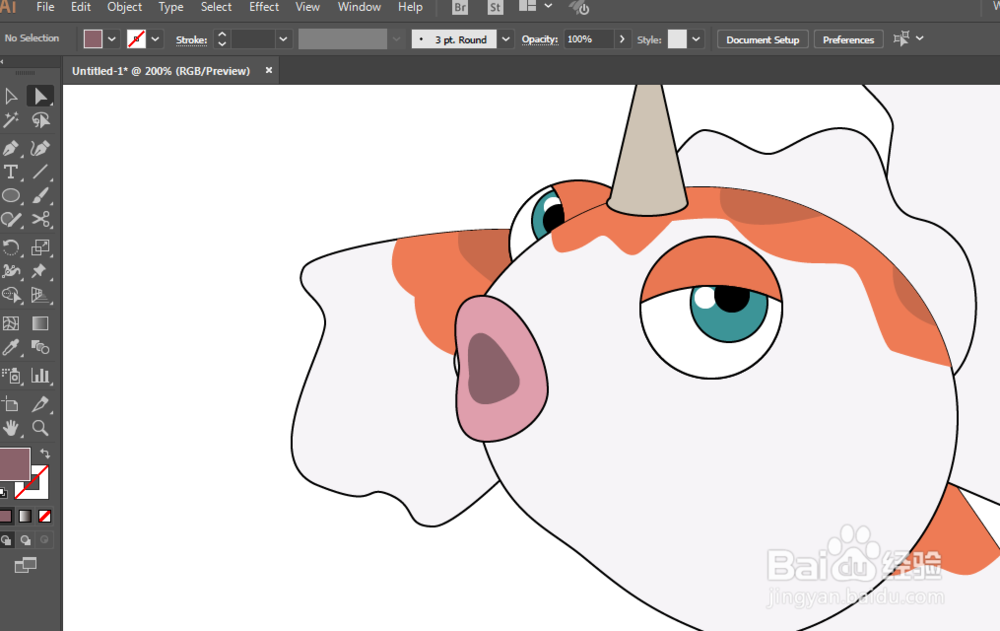Open the Window menu
This screenshot has height=631, width=1000.
click(x=359, y=7)
